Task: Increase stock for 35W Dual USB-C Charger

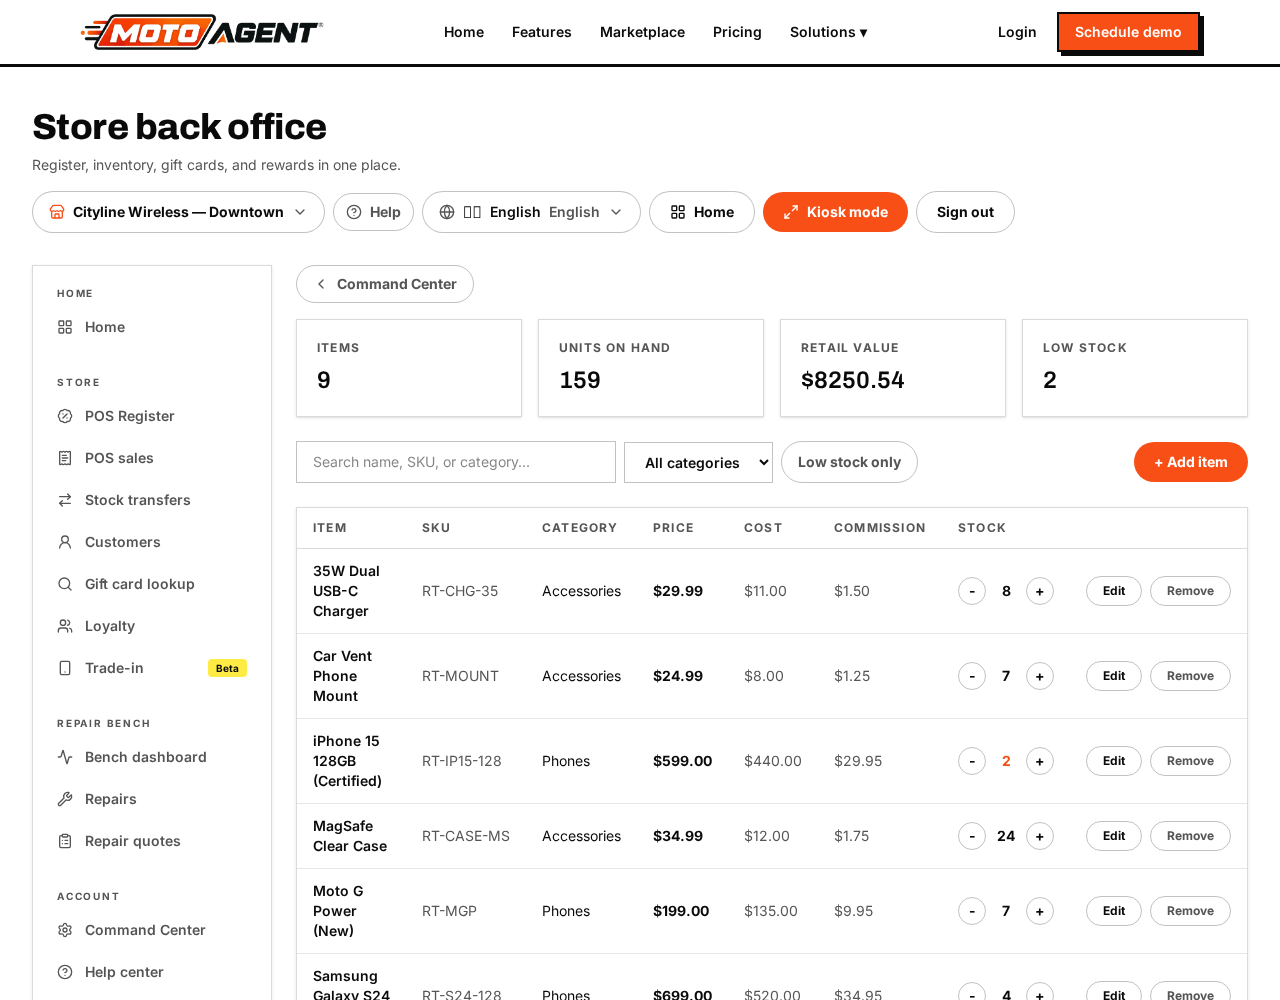Action: click(x=1040, y=591)
